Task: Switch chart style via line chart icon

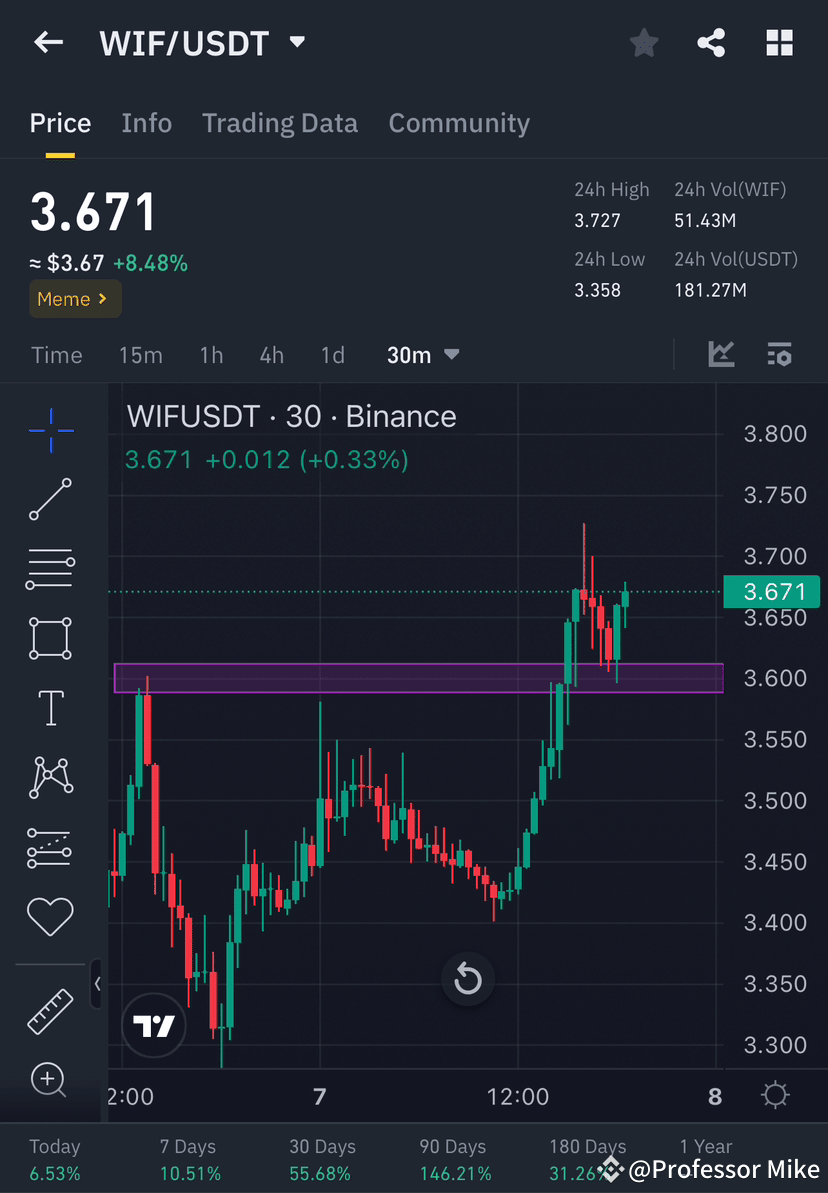Action: (x=721, y=354)
